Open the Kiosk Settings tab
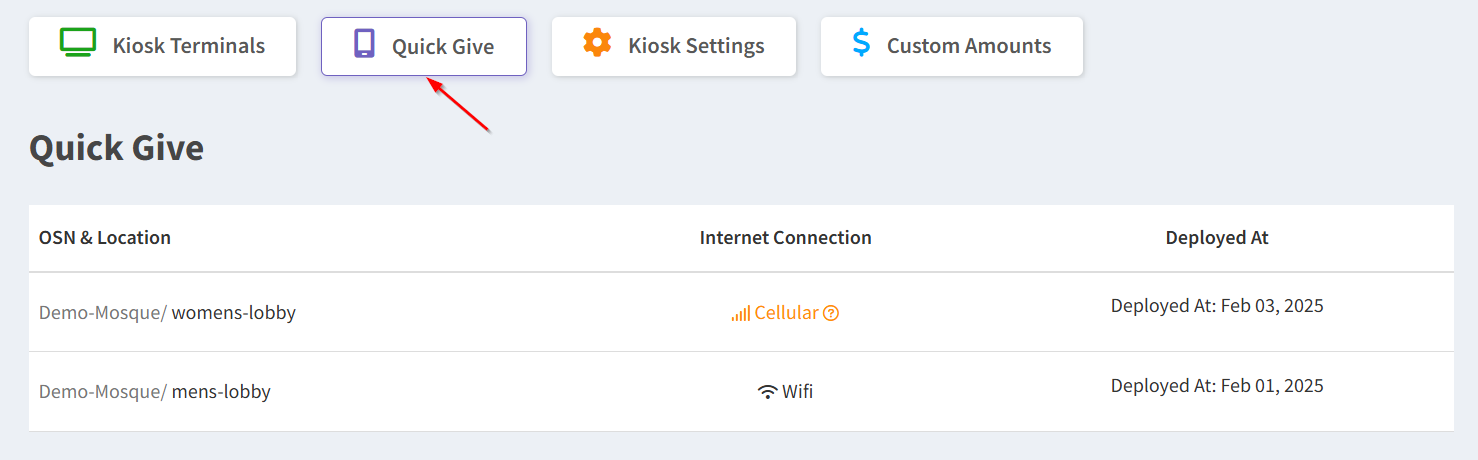 tap(674, 46)
